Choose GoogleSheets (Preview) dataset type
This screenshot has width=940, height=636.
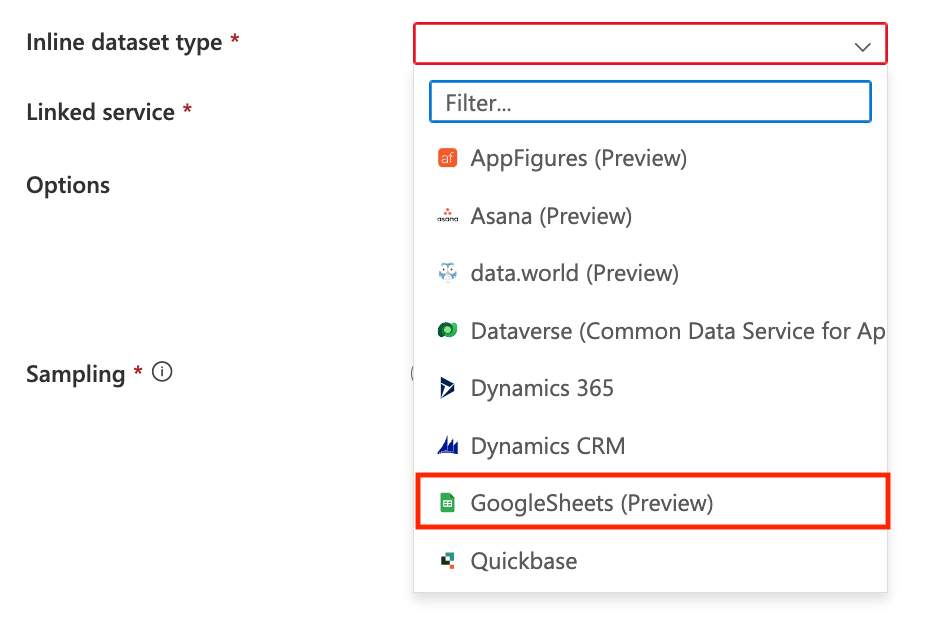[x=653, y=502]
